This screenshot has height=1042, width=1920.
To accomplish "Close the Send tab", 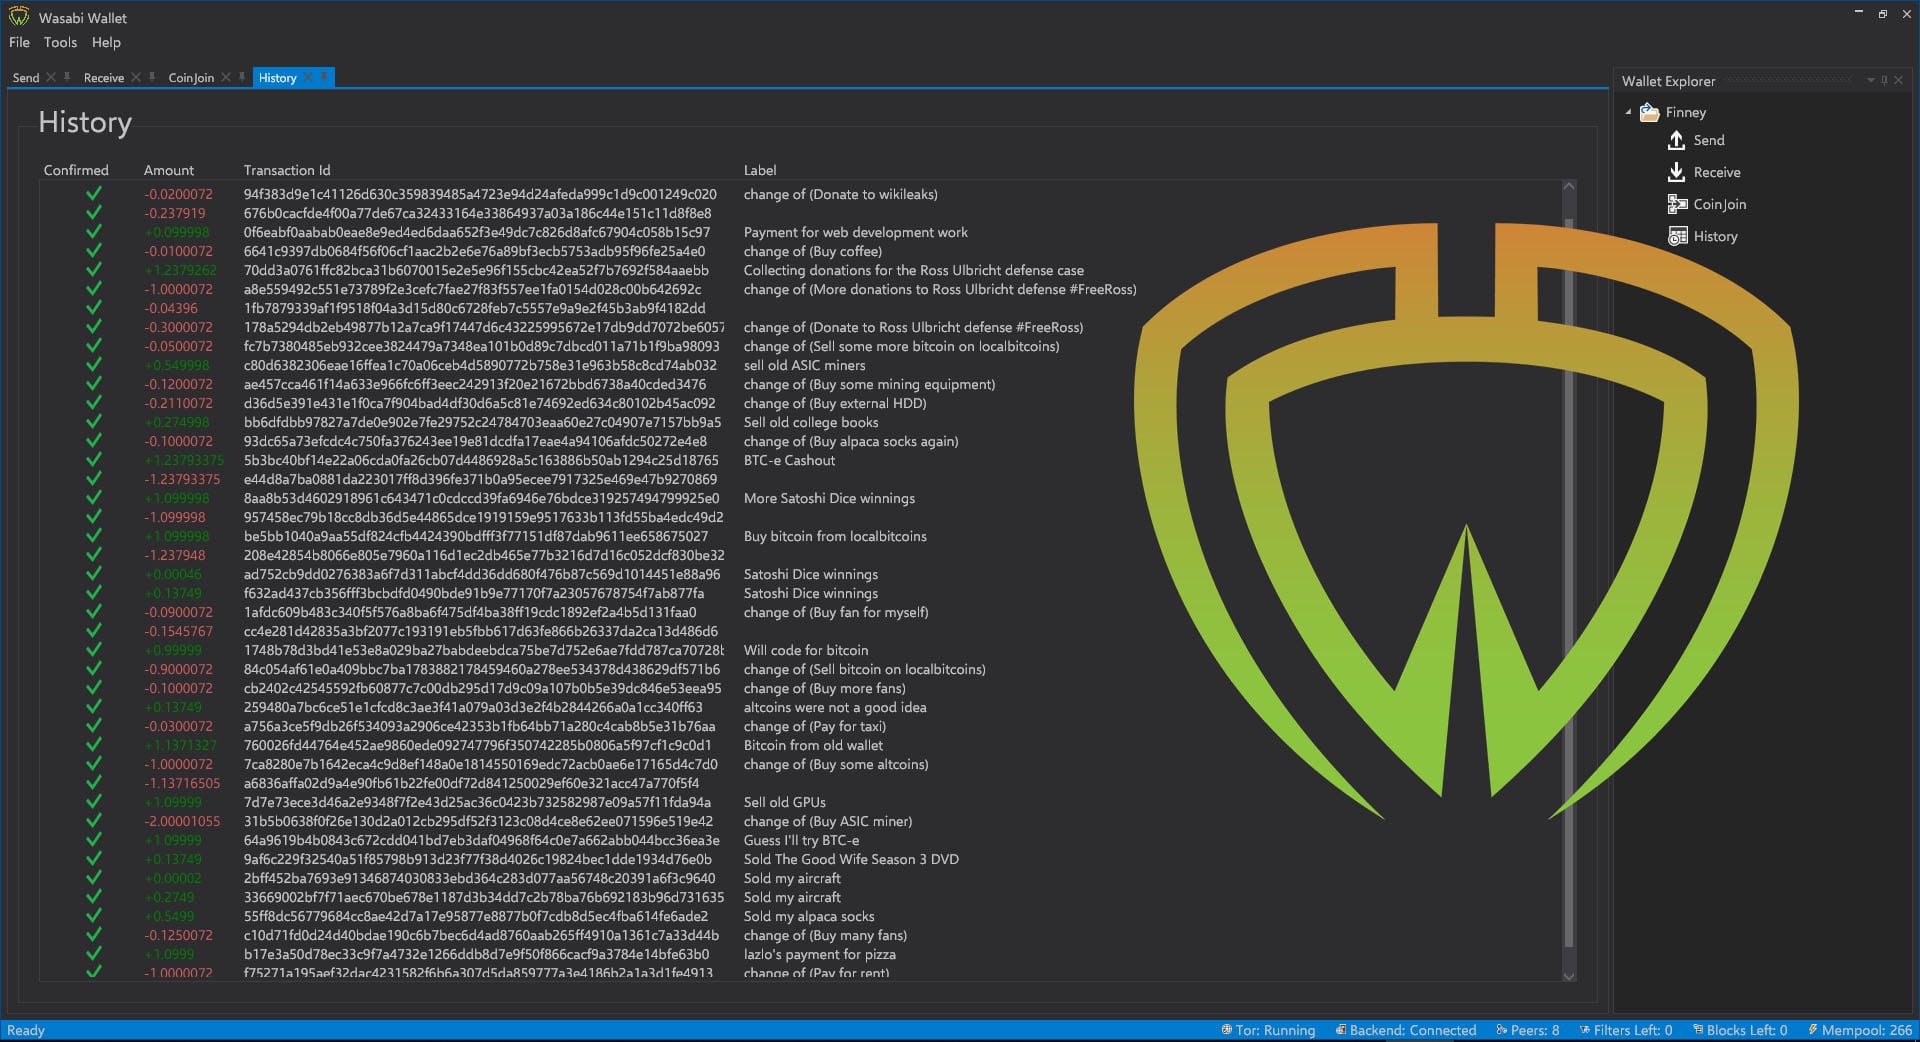I will pos(51,77).
